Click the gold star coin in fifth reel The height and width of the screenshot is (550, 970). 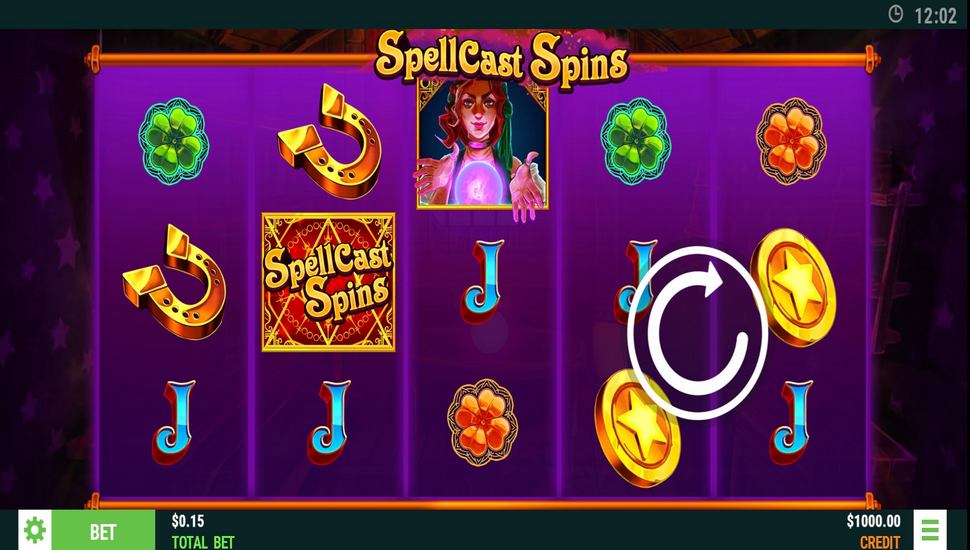(x=794, y=287)
